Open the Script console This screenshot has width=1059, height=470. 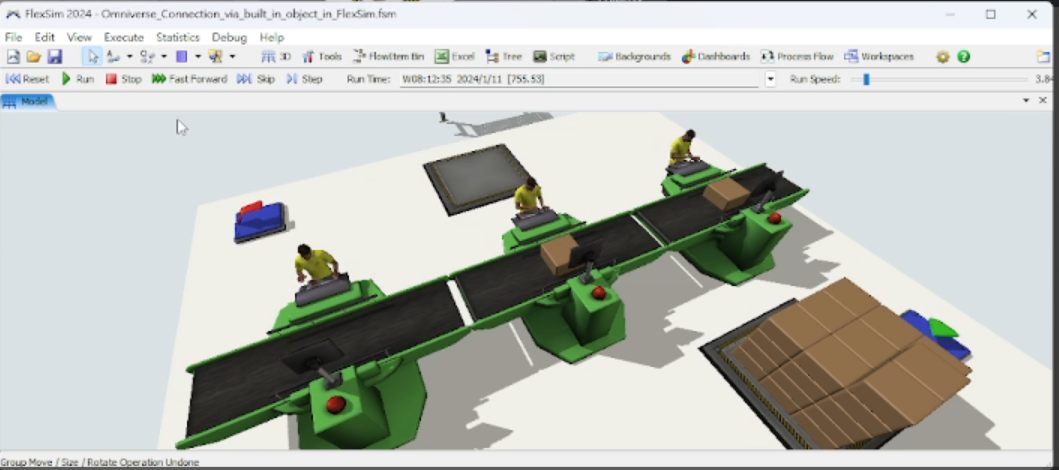(554, 57)
